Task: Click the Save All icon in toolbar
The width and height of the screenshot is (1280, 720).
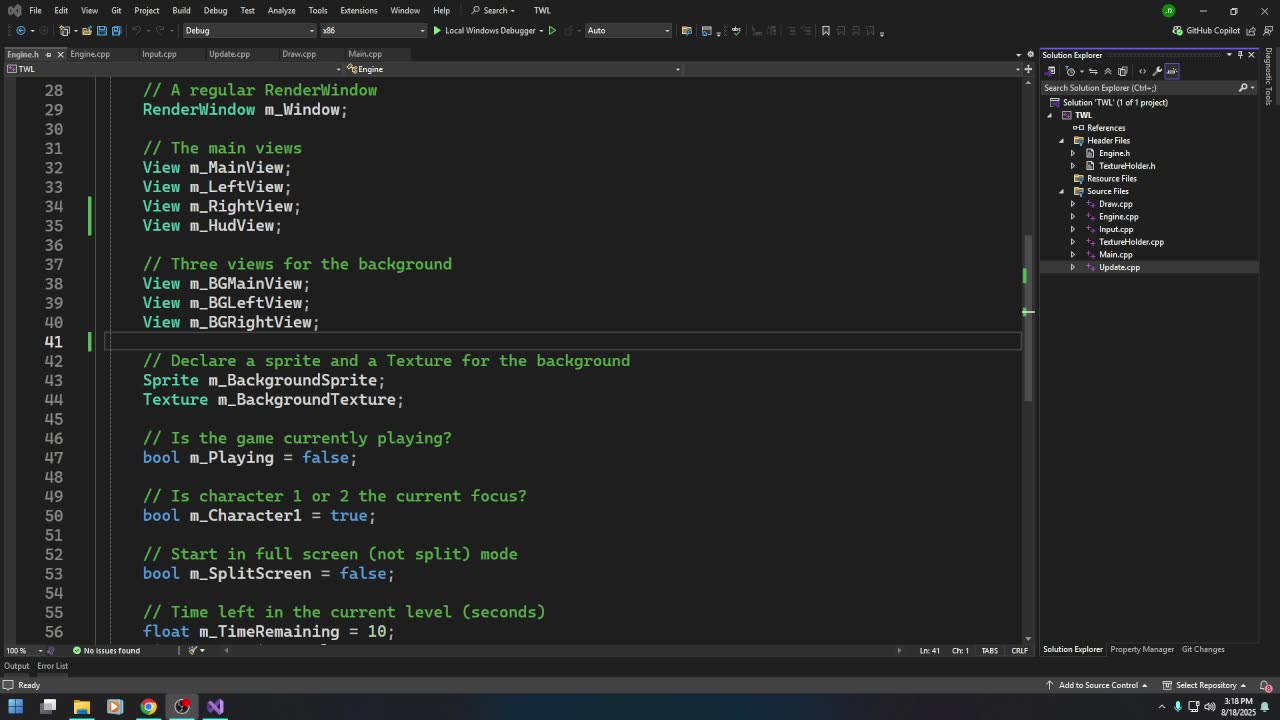Action: 116,30
